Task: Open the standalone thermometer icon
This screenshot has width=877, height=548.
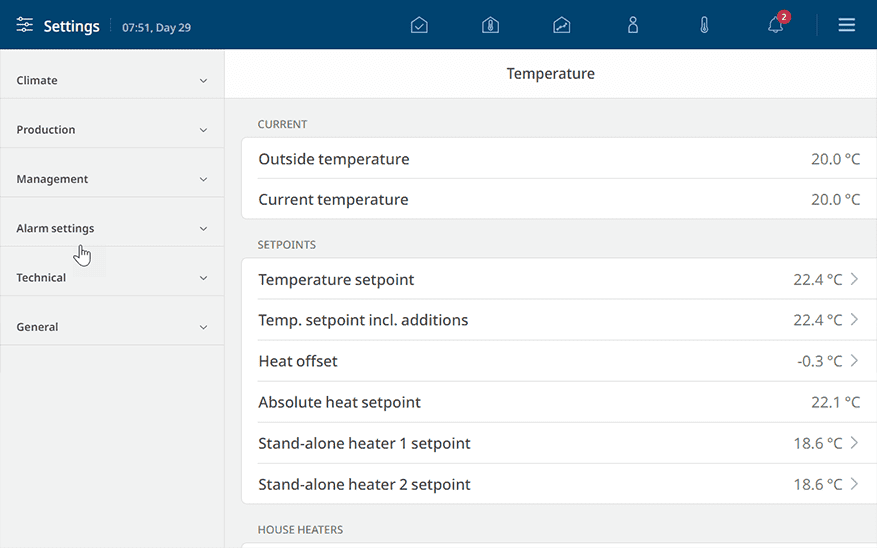Action: 704,25
